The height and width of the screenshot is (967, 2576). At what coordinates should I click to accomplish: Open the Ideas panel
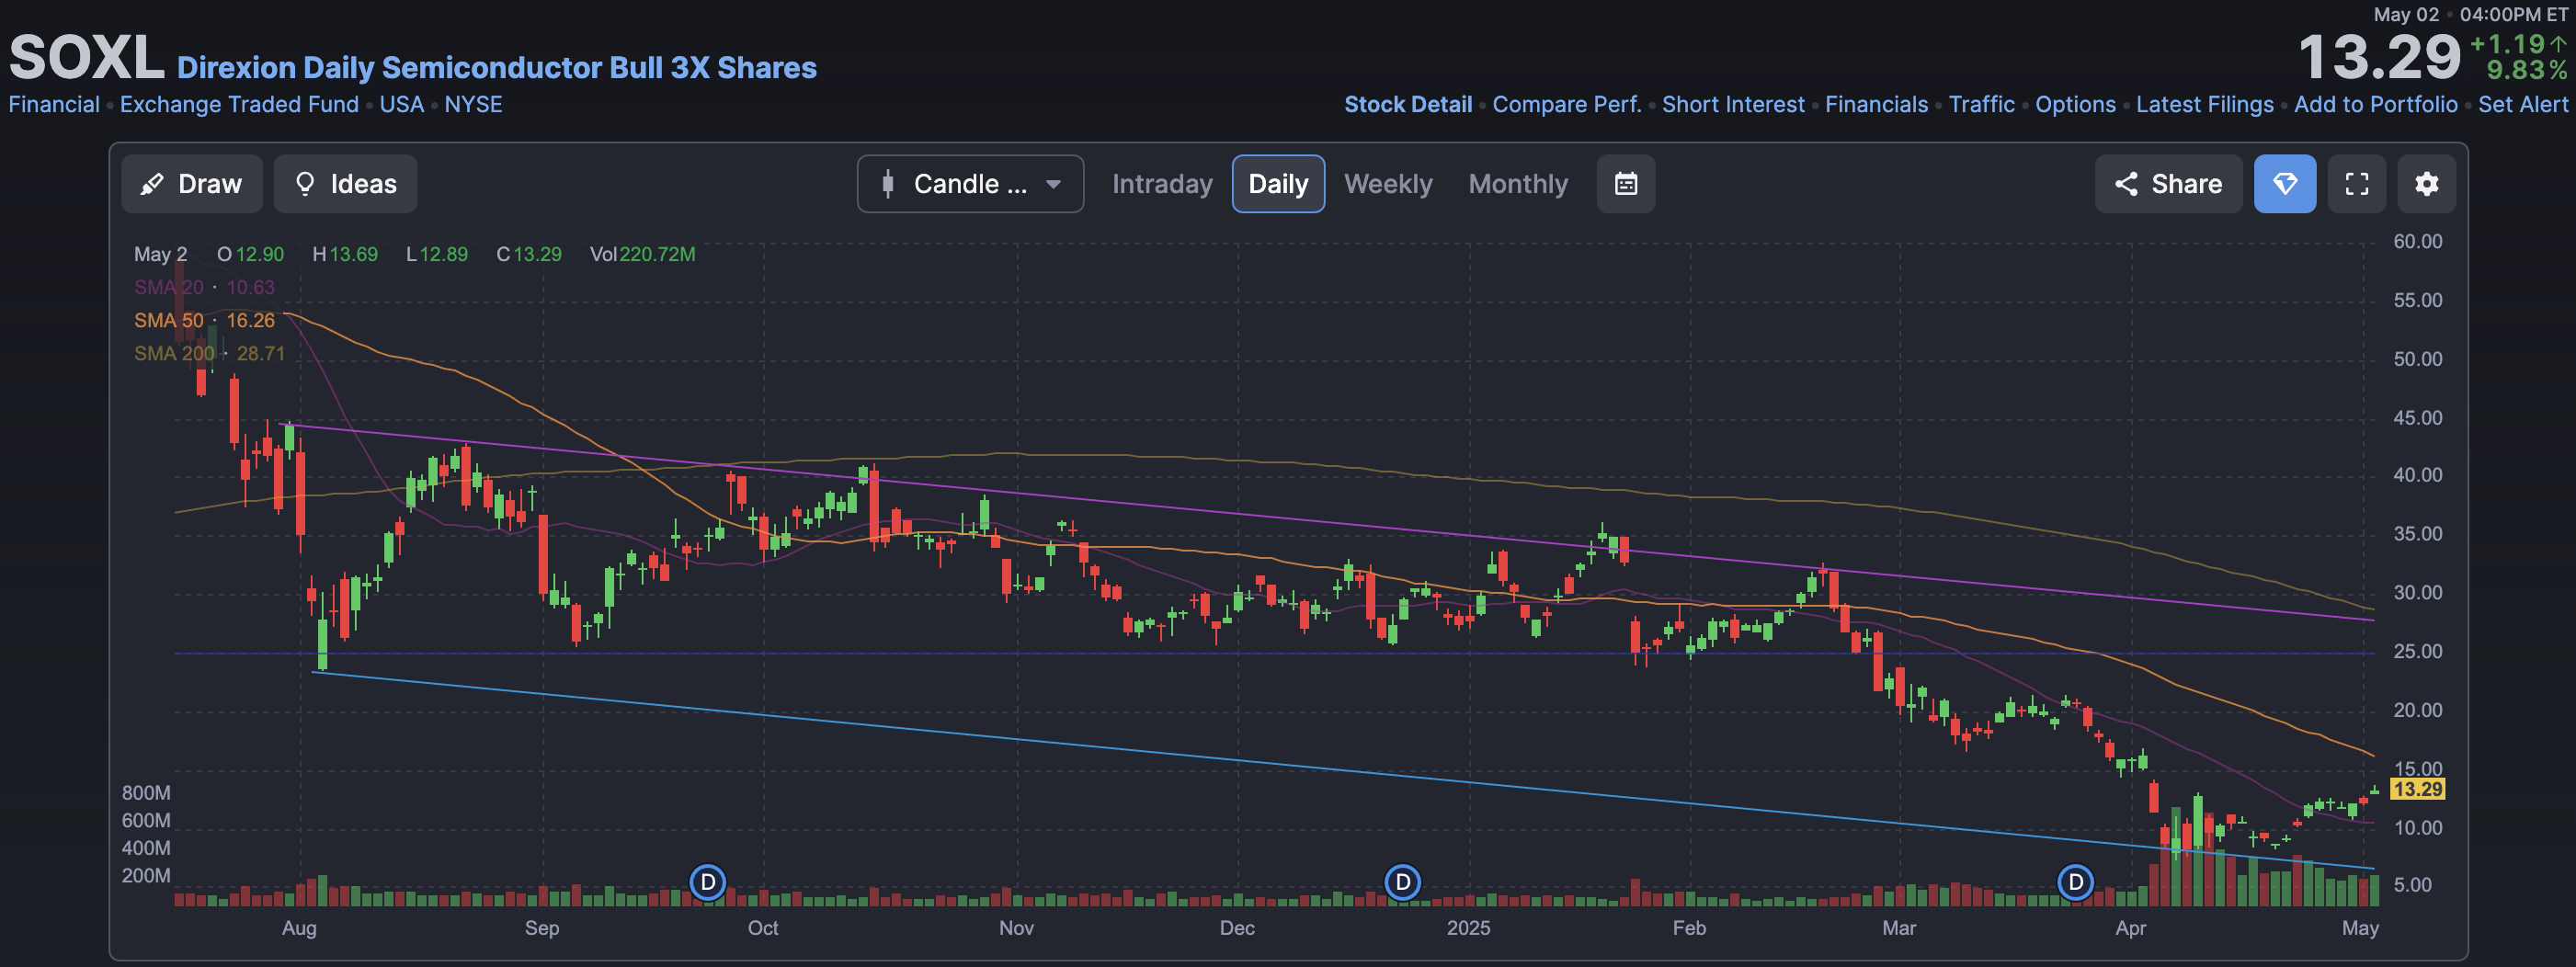(x=345, y=184)
